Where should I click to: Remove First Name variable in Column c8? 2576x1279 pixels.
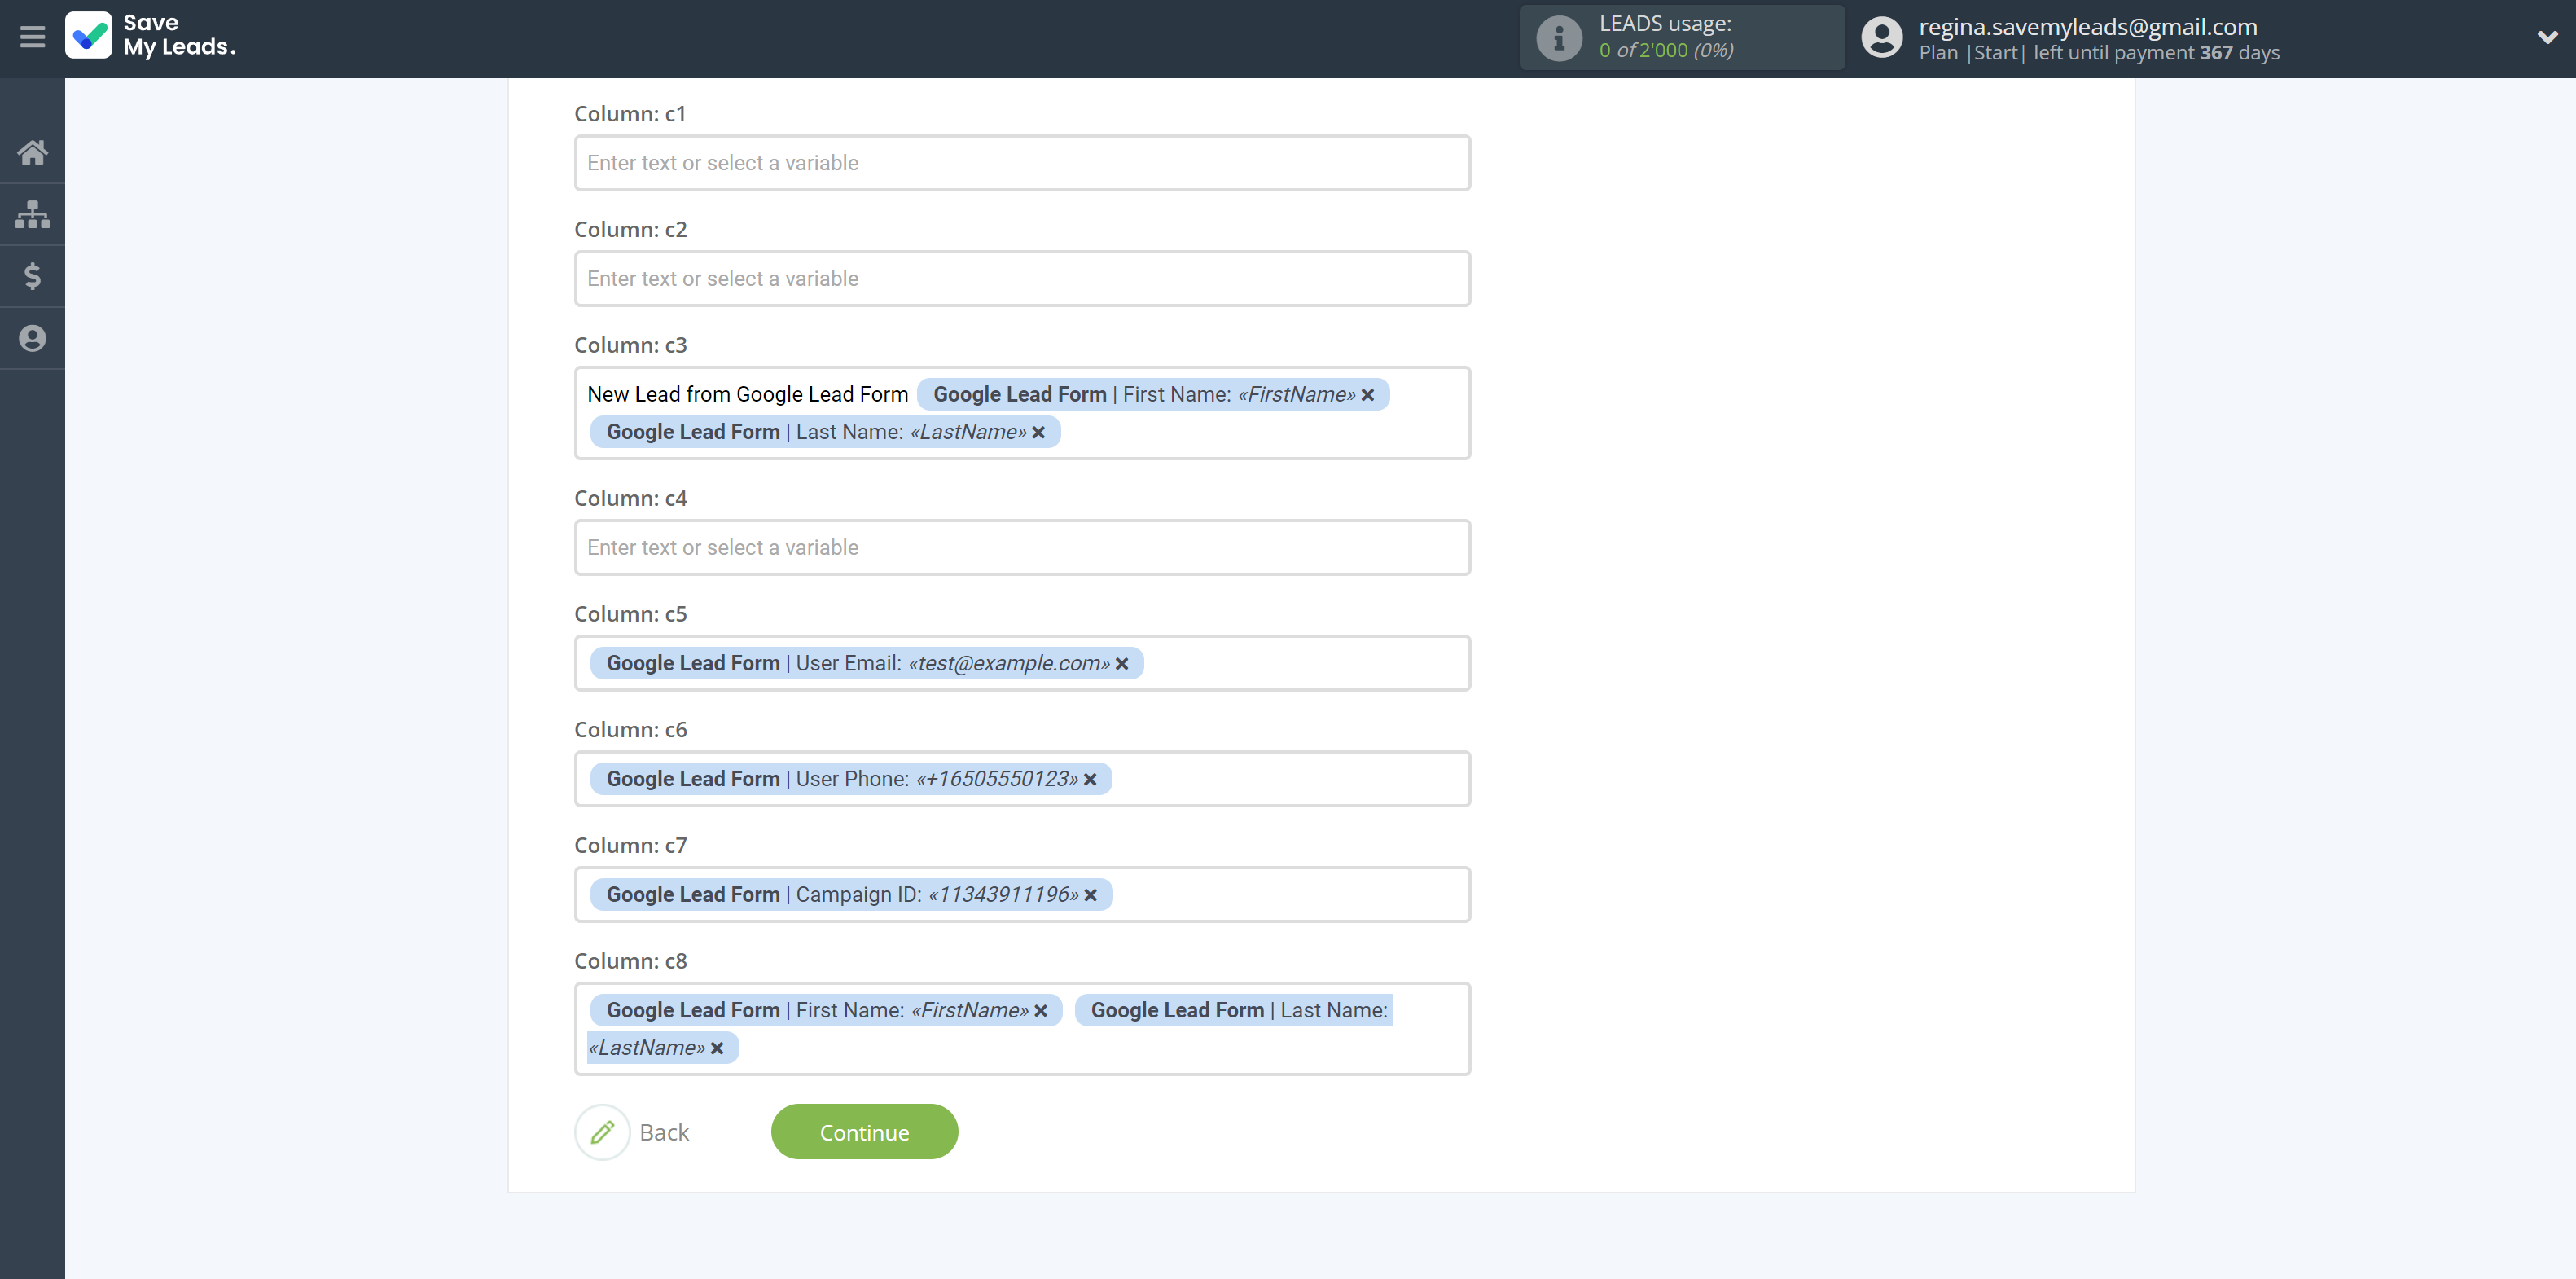click(x=1040, y=1011)
